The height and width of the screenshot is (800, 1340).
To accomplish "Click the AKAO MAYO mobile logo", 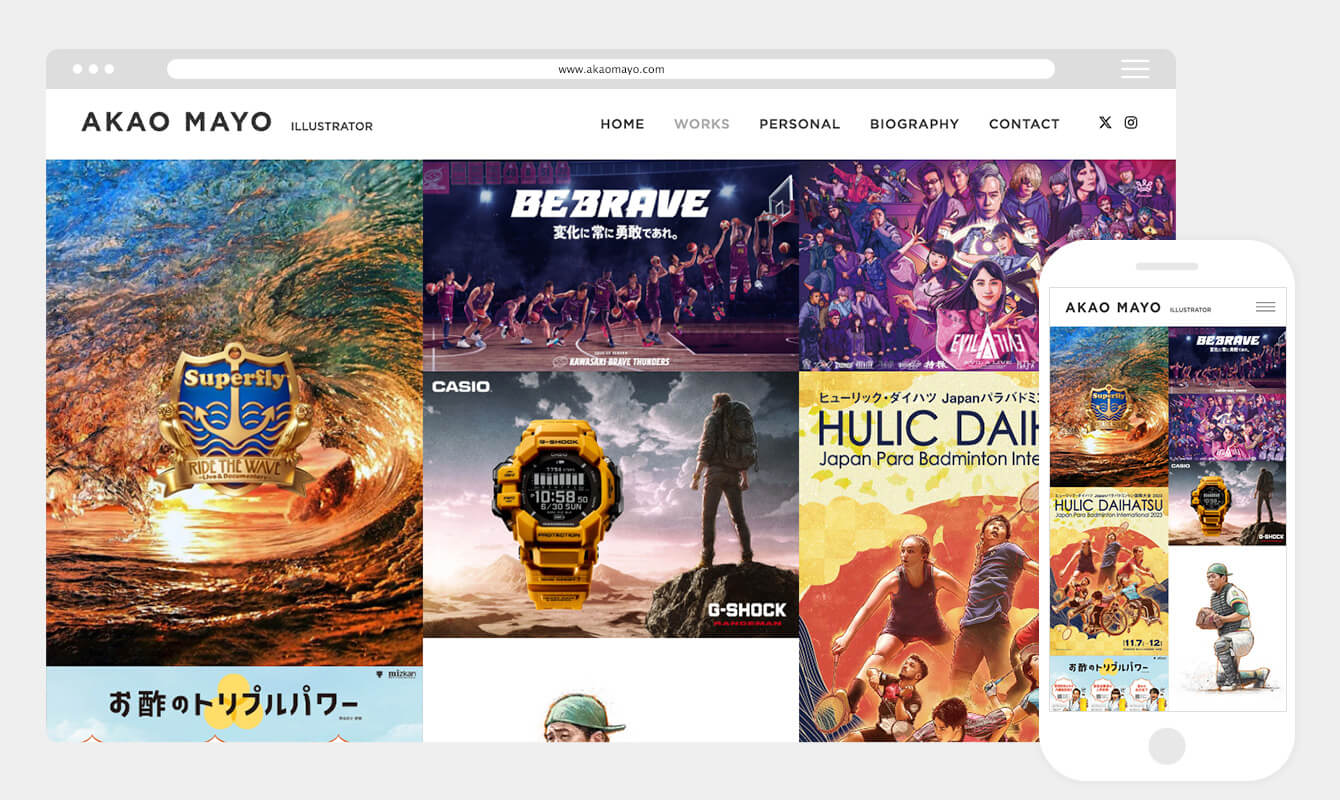I will 1113,308.
